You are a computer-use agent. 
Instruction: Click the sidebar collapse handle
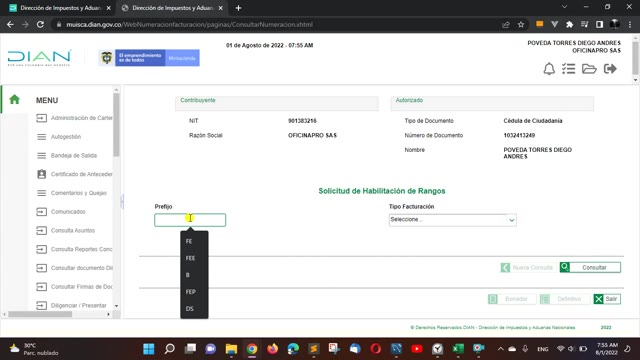pyautogui.click(x=122, y=202)
